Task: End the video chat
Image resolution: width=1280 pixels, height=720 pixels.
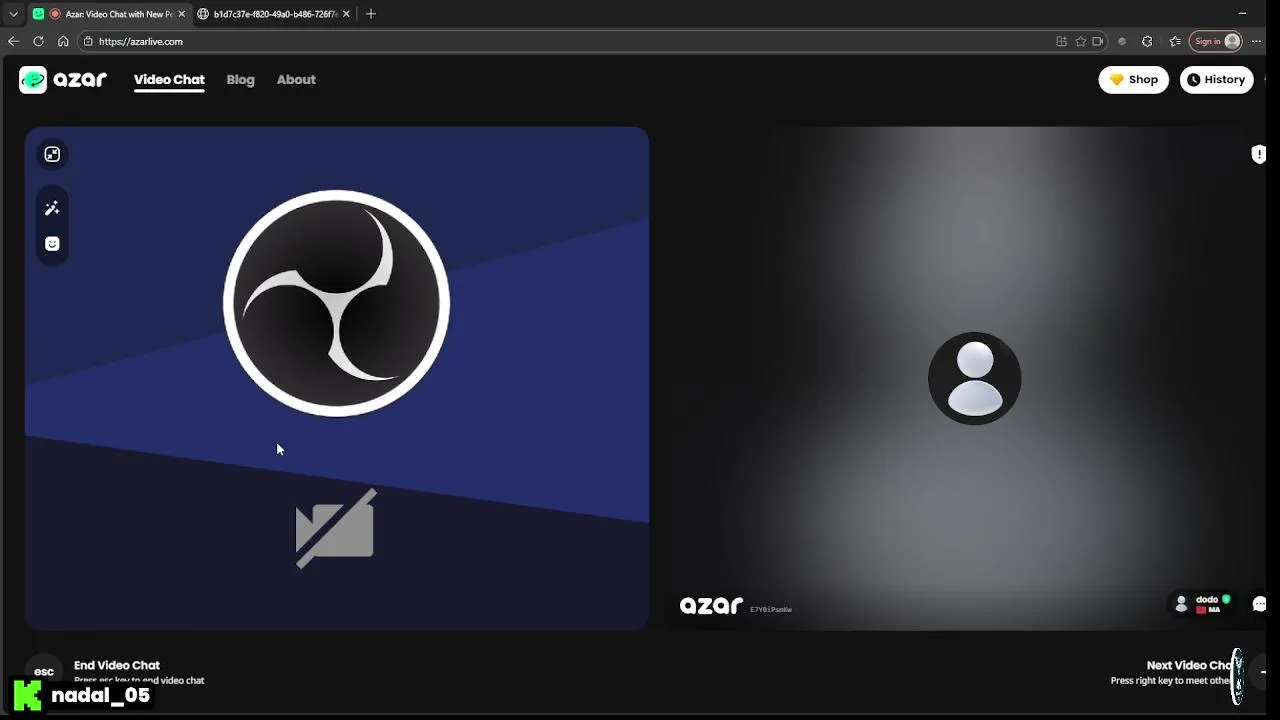Action: pos(117,665)
